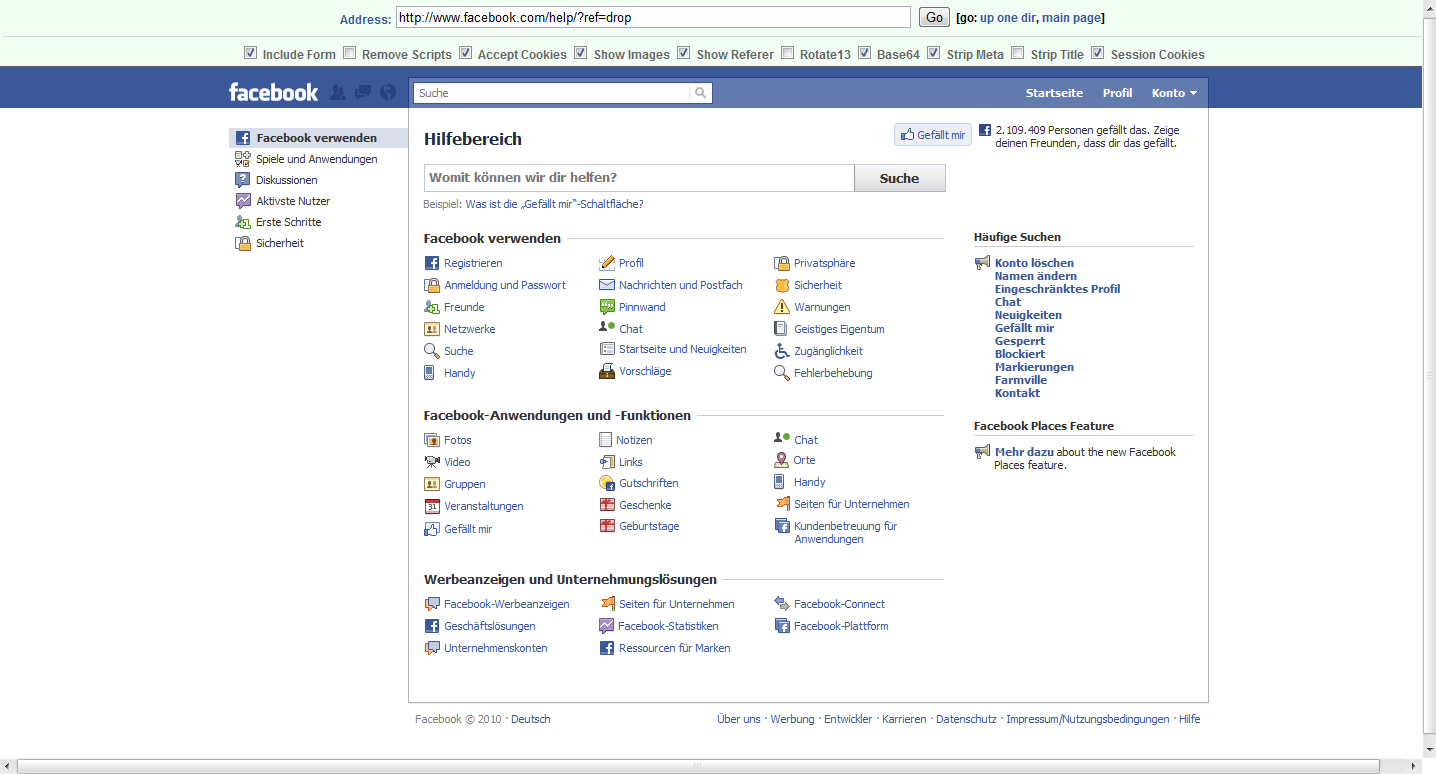Click the Facebook-Statistiken chart icon

coord(606,626)
